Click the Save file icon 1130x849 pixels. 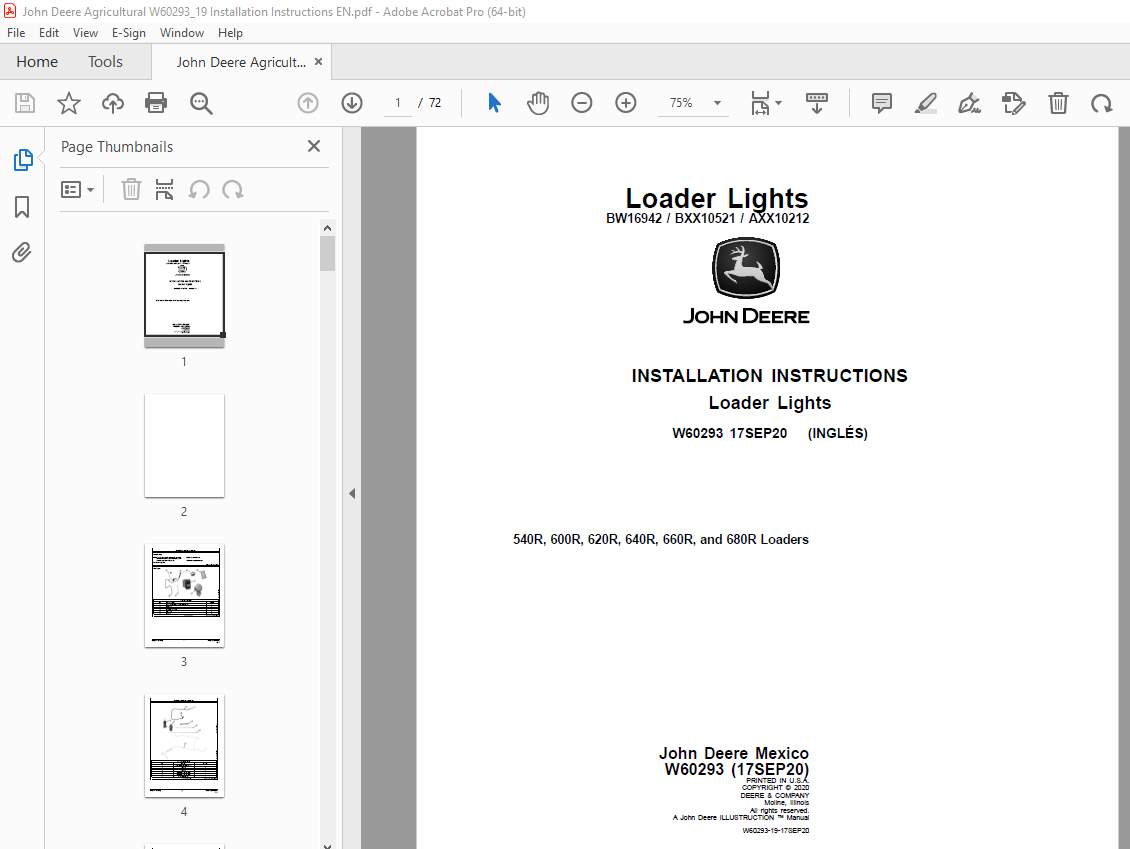(25, 103)
